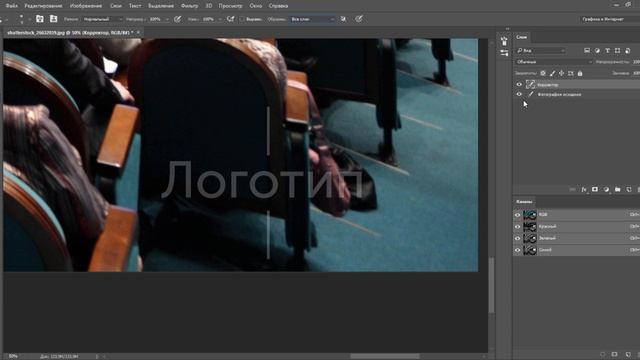Toggle the clone source panel icon in options bar

coord(53,19)
